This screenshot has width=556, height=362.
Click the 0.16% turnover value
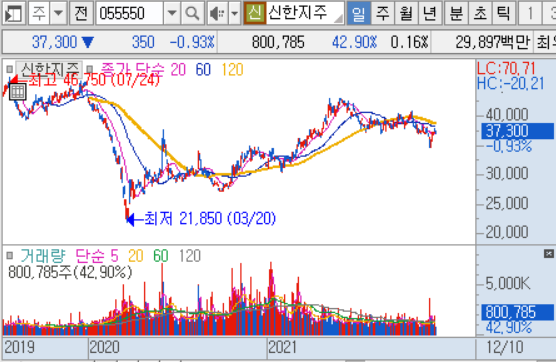click(x=410, y=42)
